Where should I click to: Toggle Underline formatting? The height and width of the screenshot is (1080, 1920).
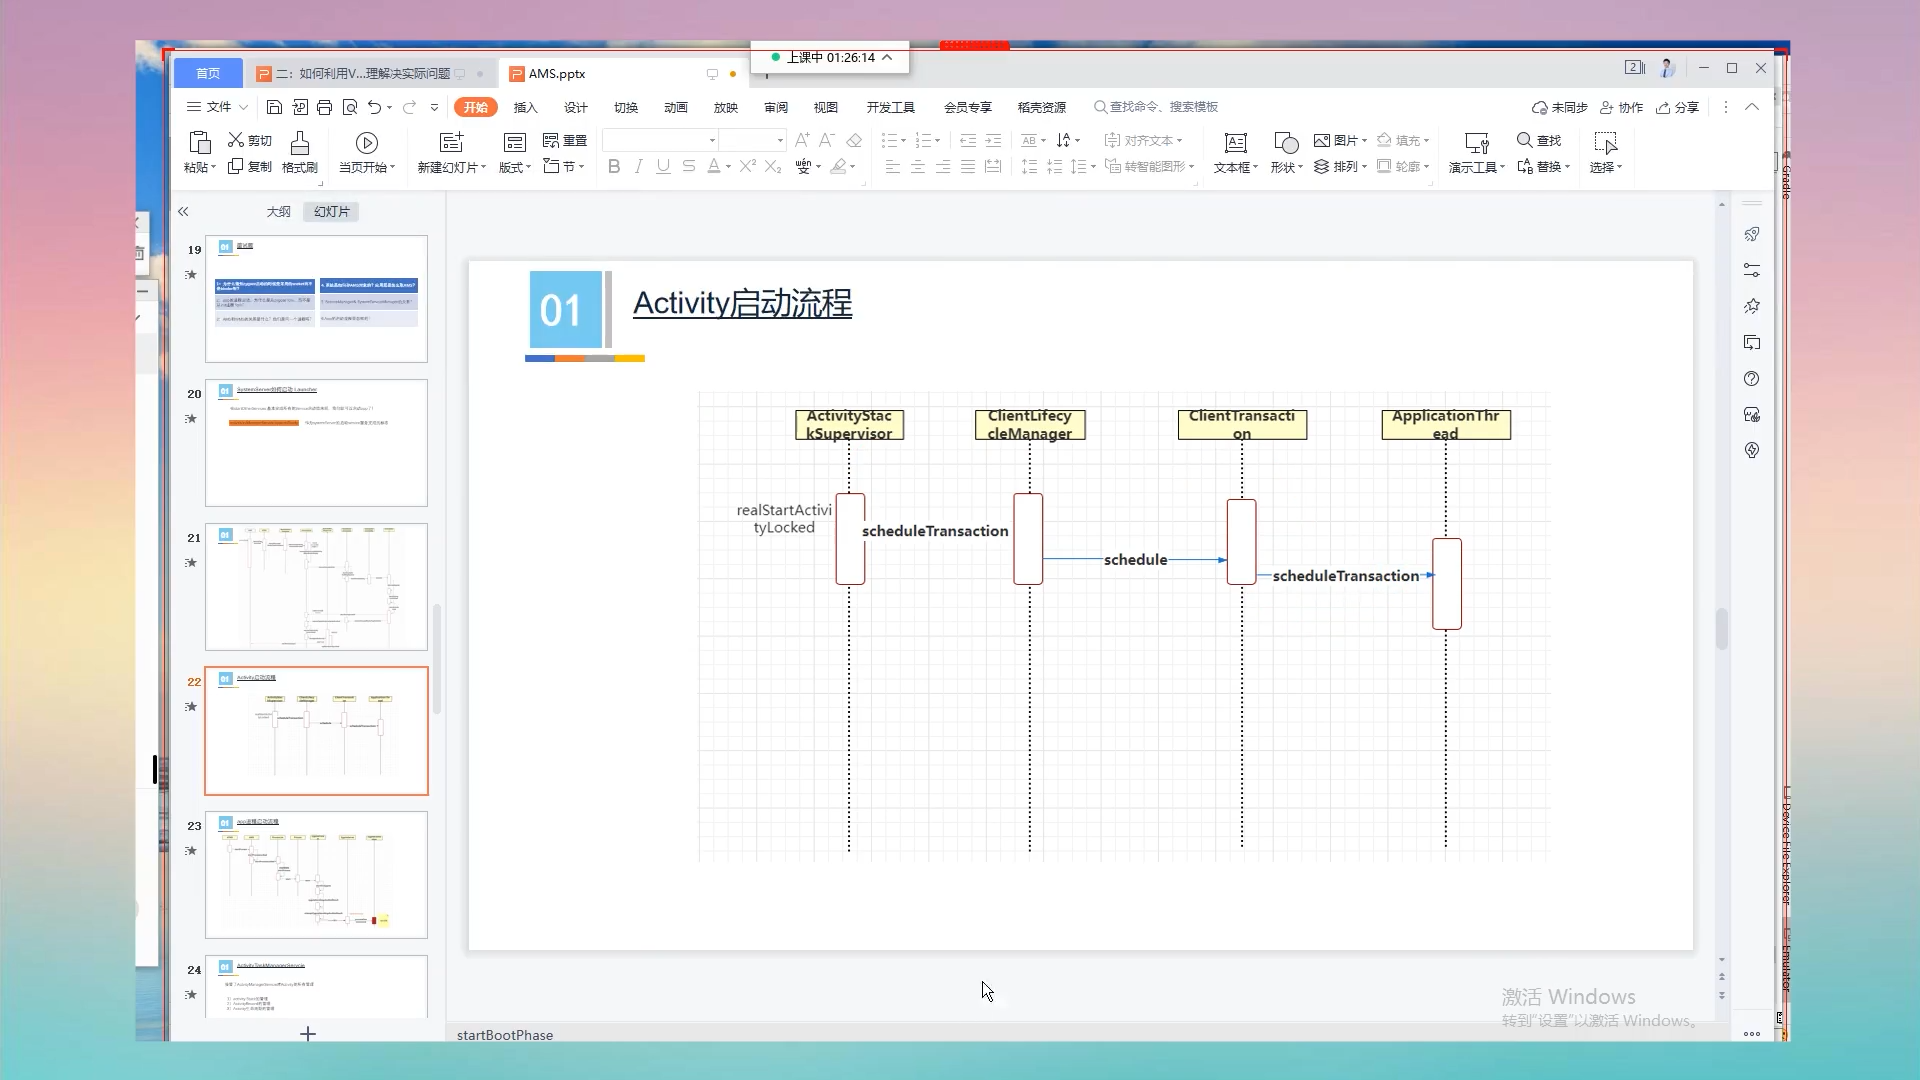pos(663,167)
